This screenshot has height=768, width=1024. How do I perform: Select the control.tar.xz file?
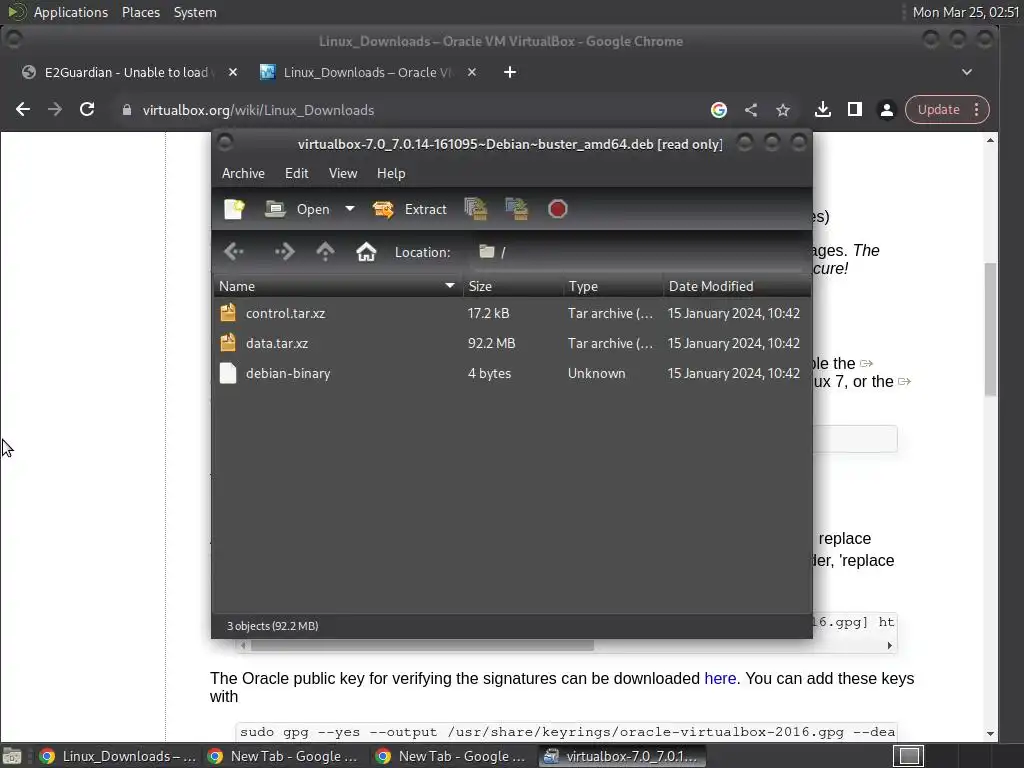[x=512, y=313]
